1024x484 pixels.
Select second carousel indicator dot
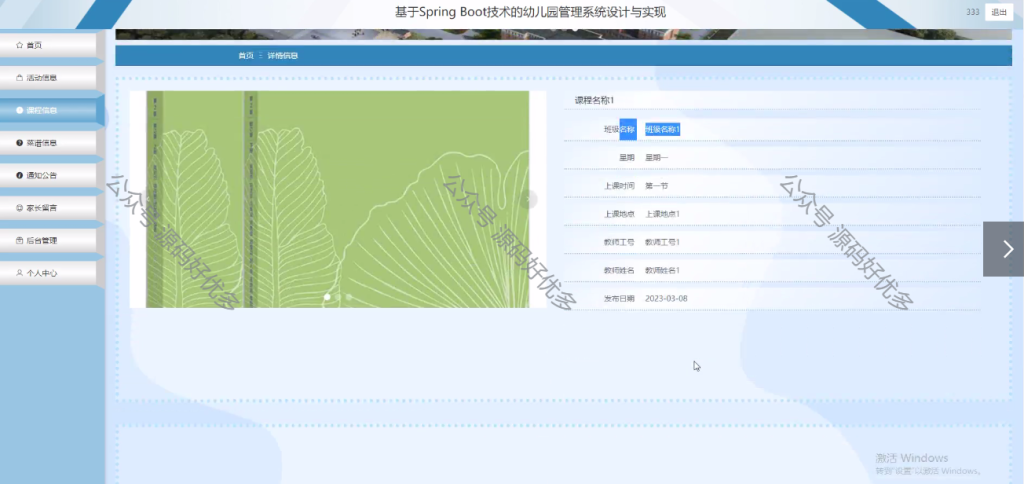tap(338, 297)
